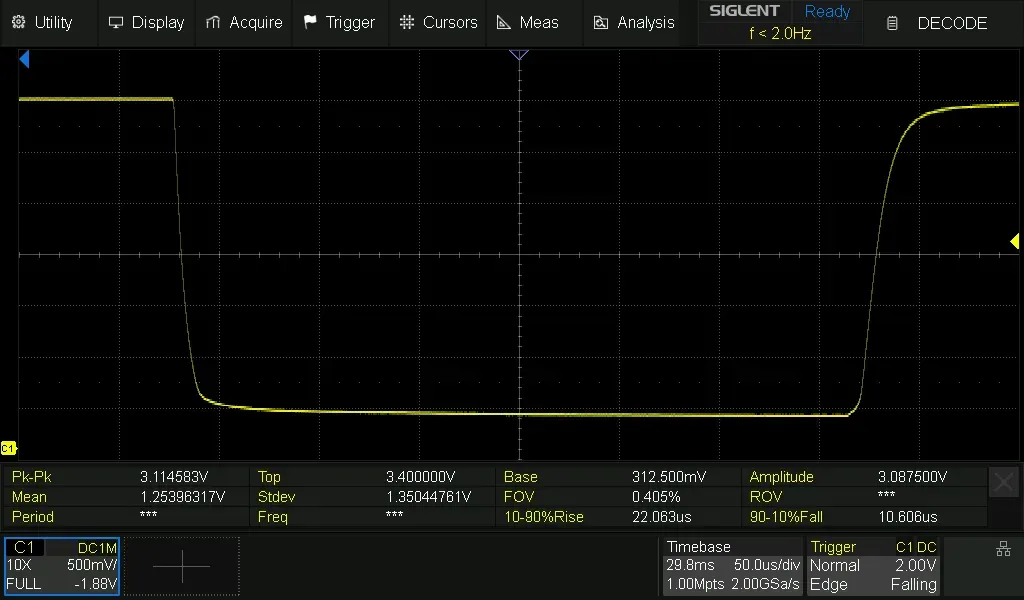Open the Trigger menu in top bar
1024x600 pixels.
pos(339,22)
